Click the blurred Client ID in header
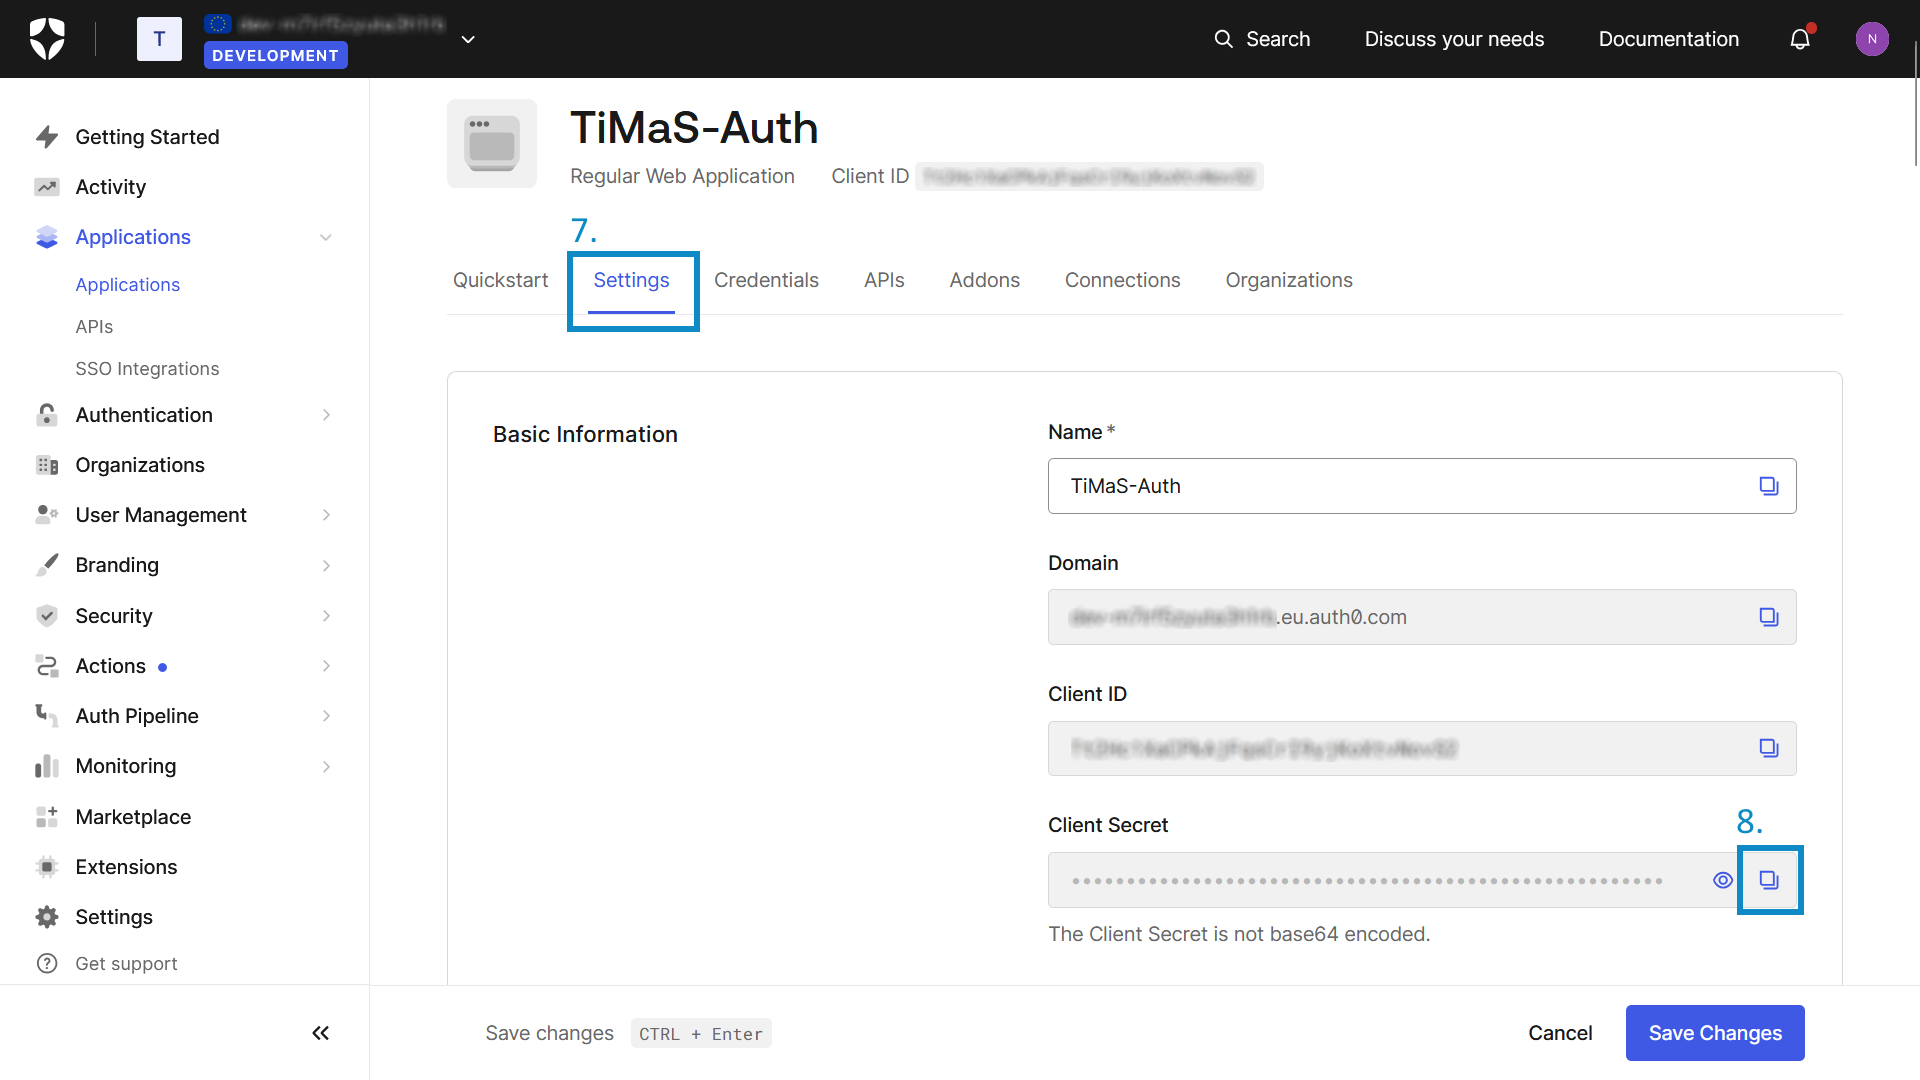 point(1089,177)
